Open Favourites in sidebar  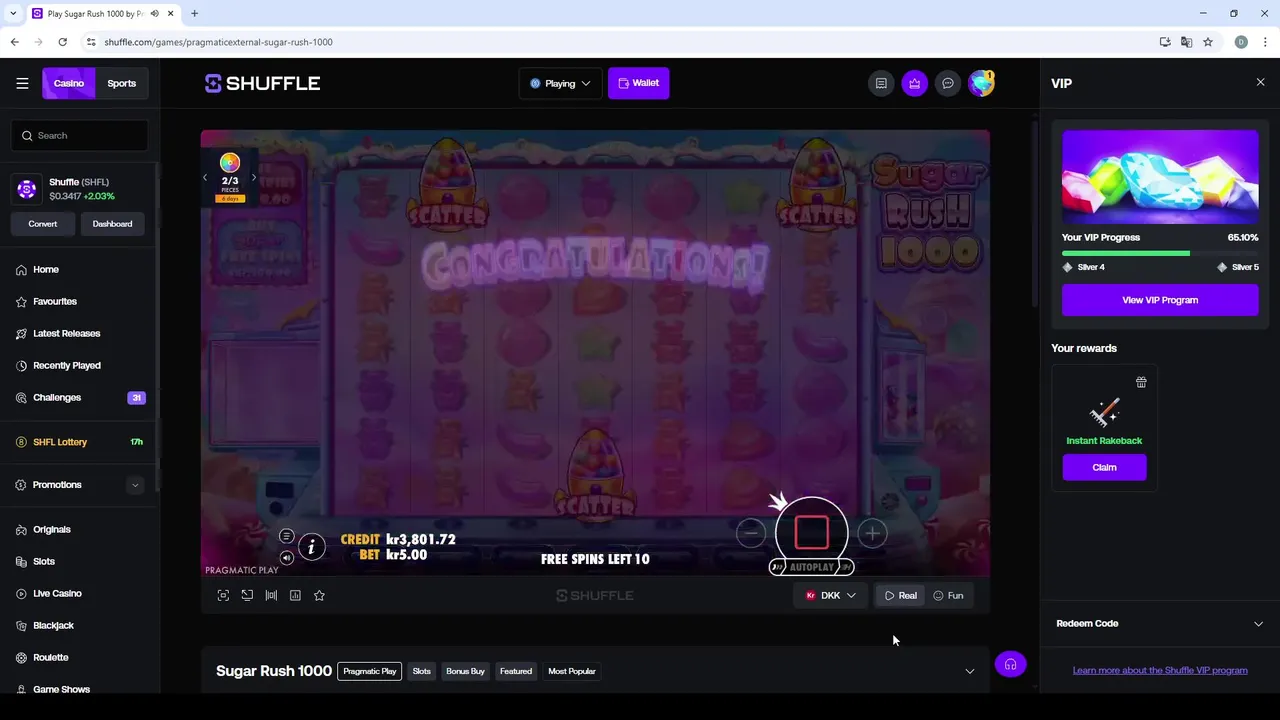click(55, 301)
